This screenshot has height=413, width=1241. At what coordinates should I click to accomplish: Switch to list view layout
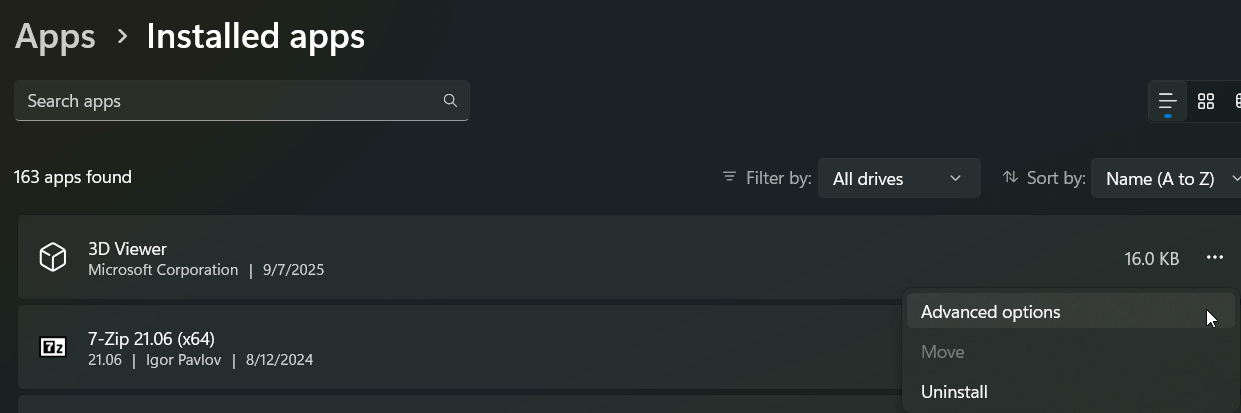(x=1167, y=101)
